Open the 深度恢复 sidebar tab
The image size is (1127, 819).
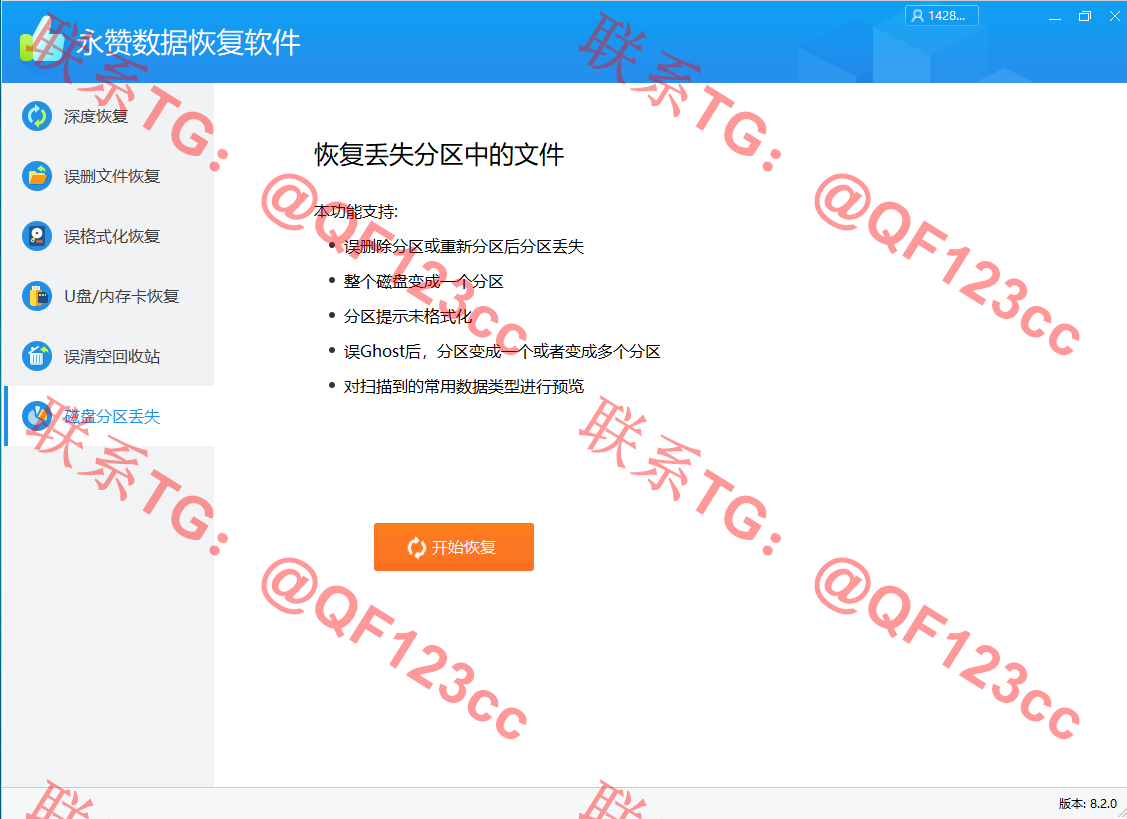click(109, 116)
